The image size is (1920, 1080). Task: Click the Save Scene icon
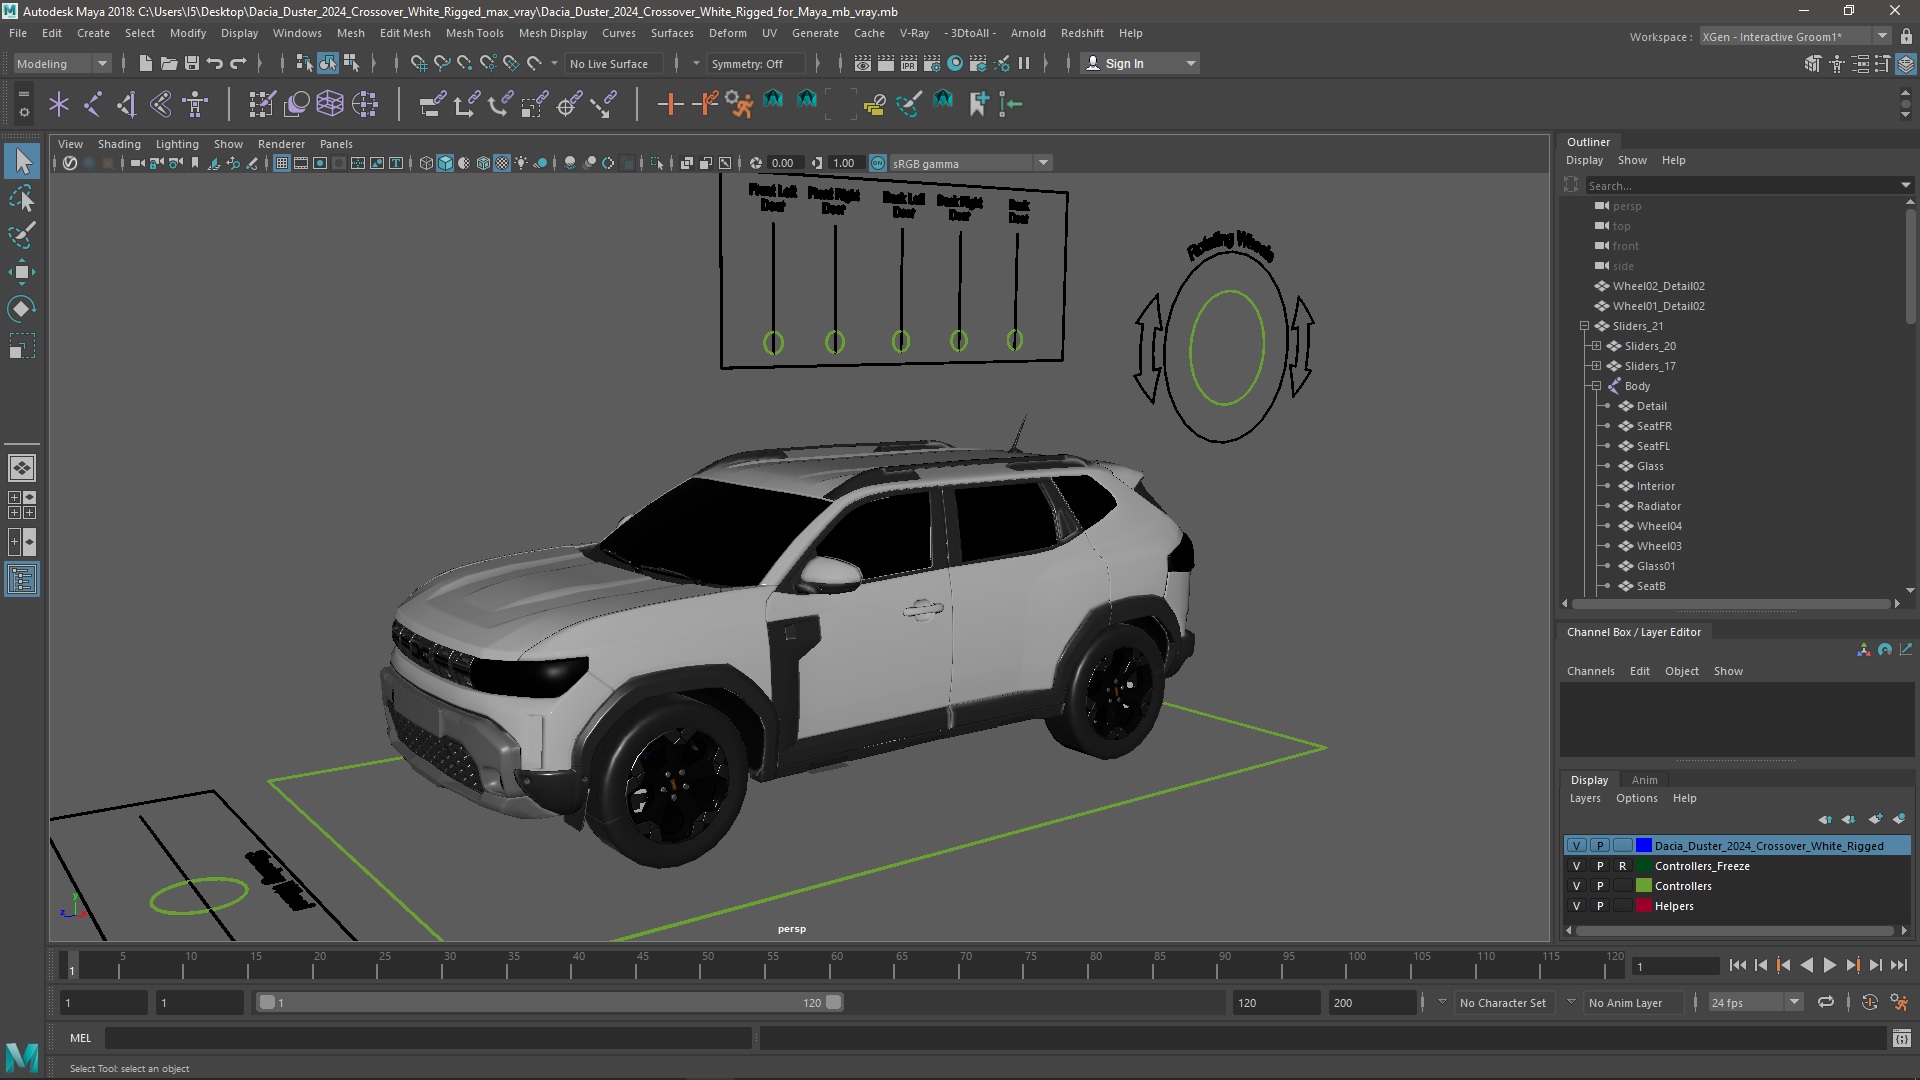pyautogui.click(x=192, y=63)
